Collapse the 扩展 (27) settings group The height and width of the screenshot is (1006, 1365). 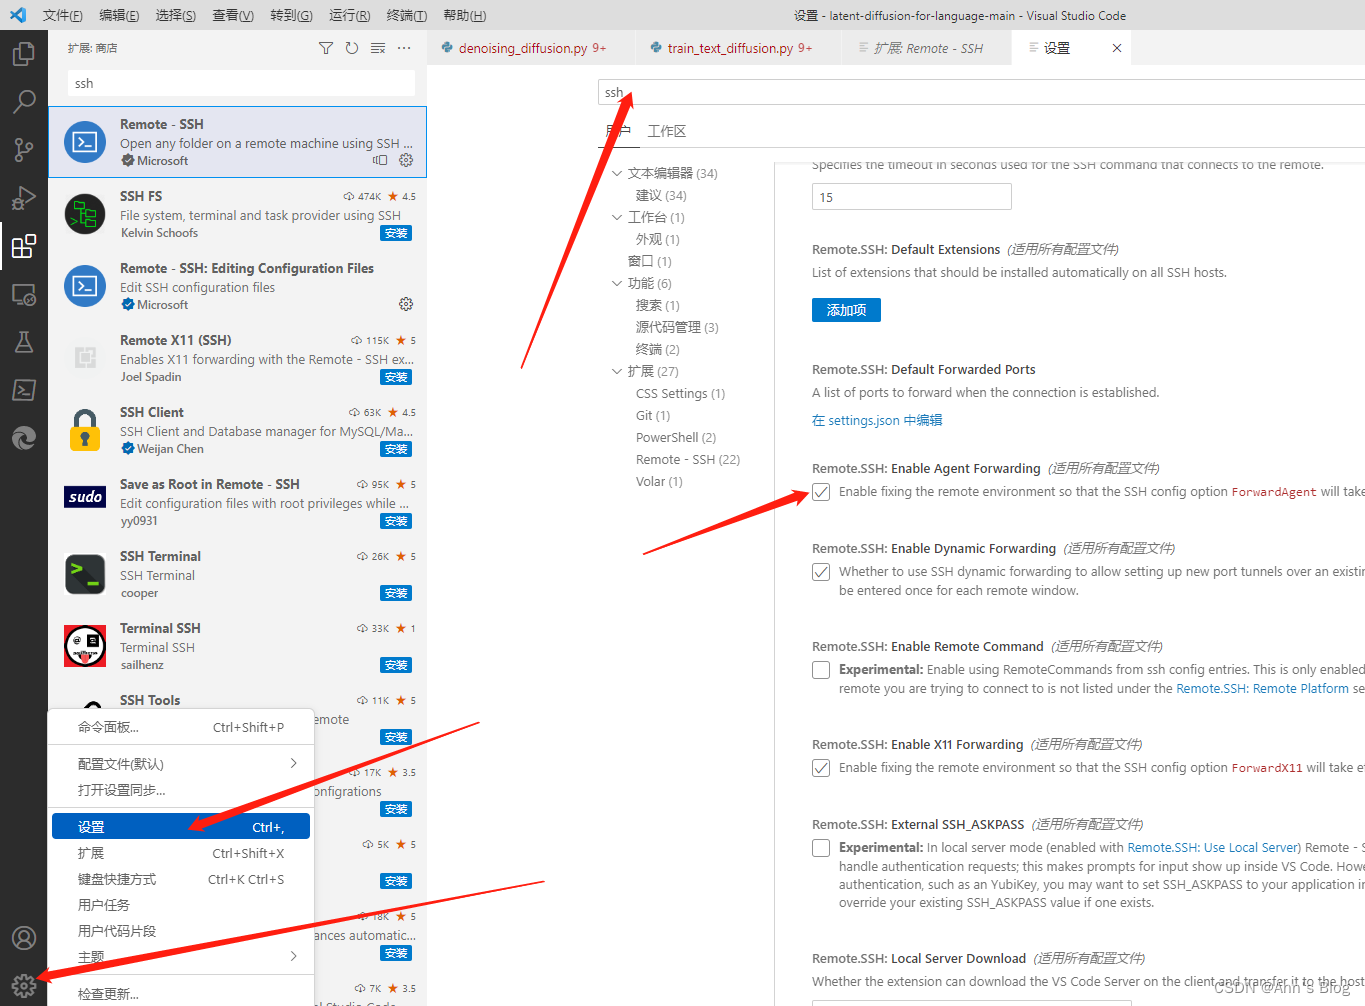[x=617, y=371]
